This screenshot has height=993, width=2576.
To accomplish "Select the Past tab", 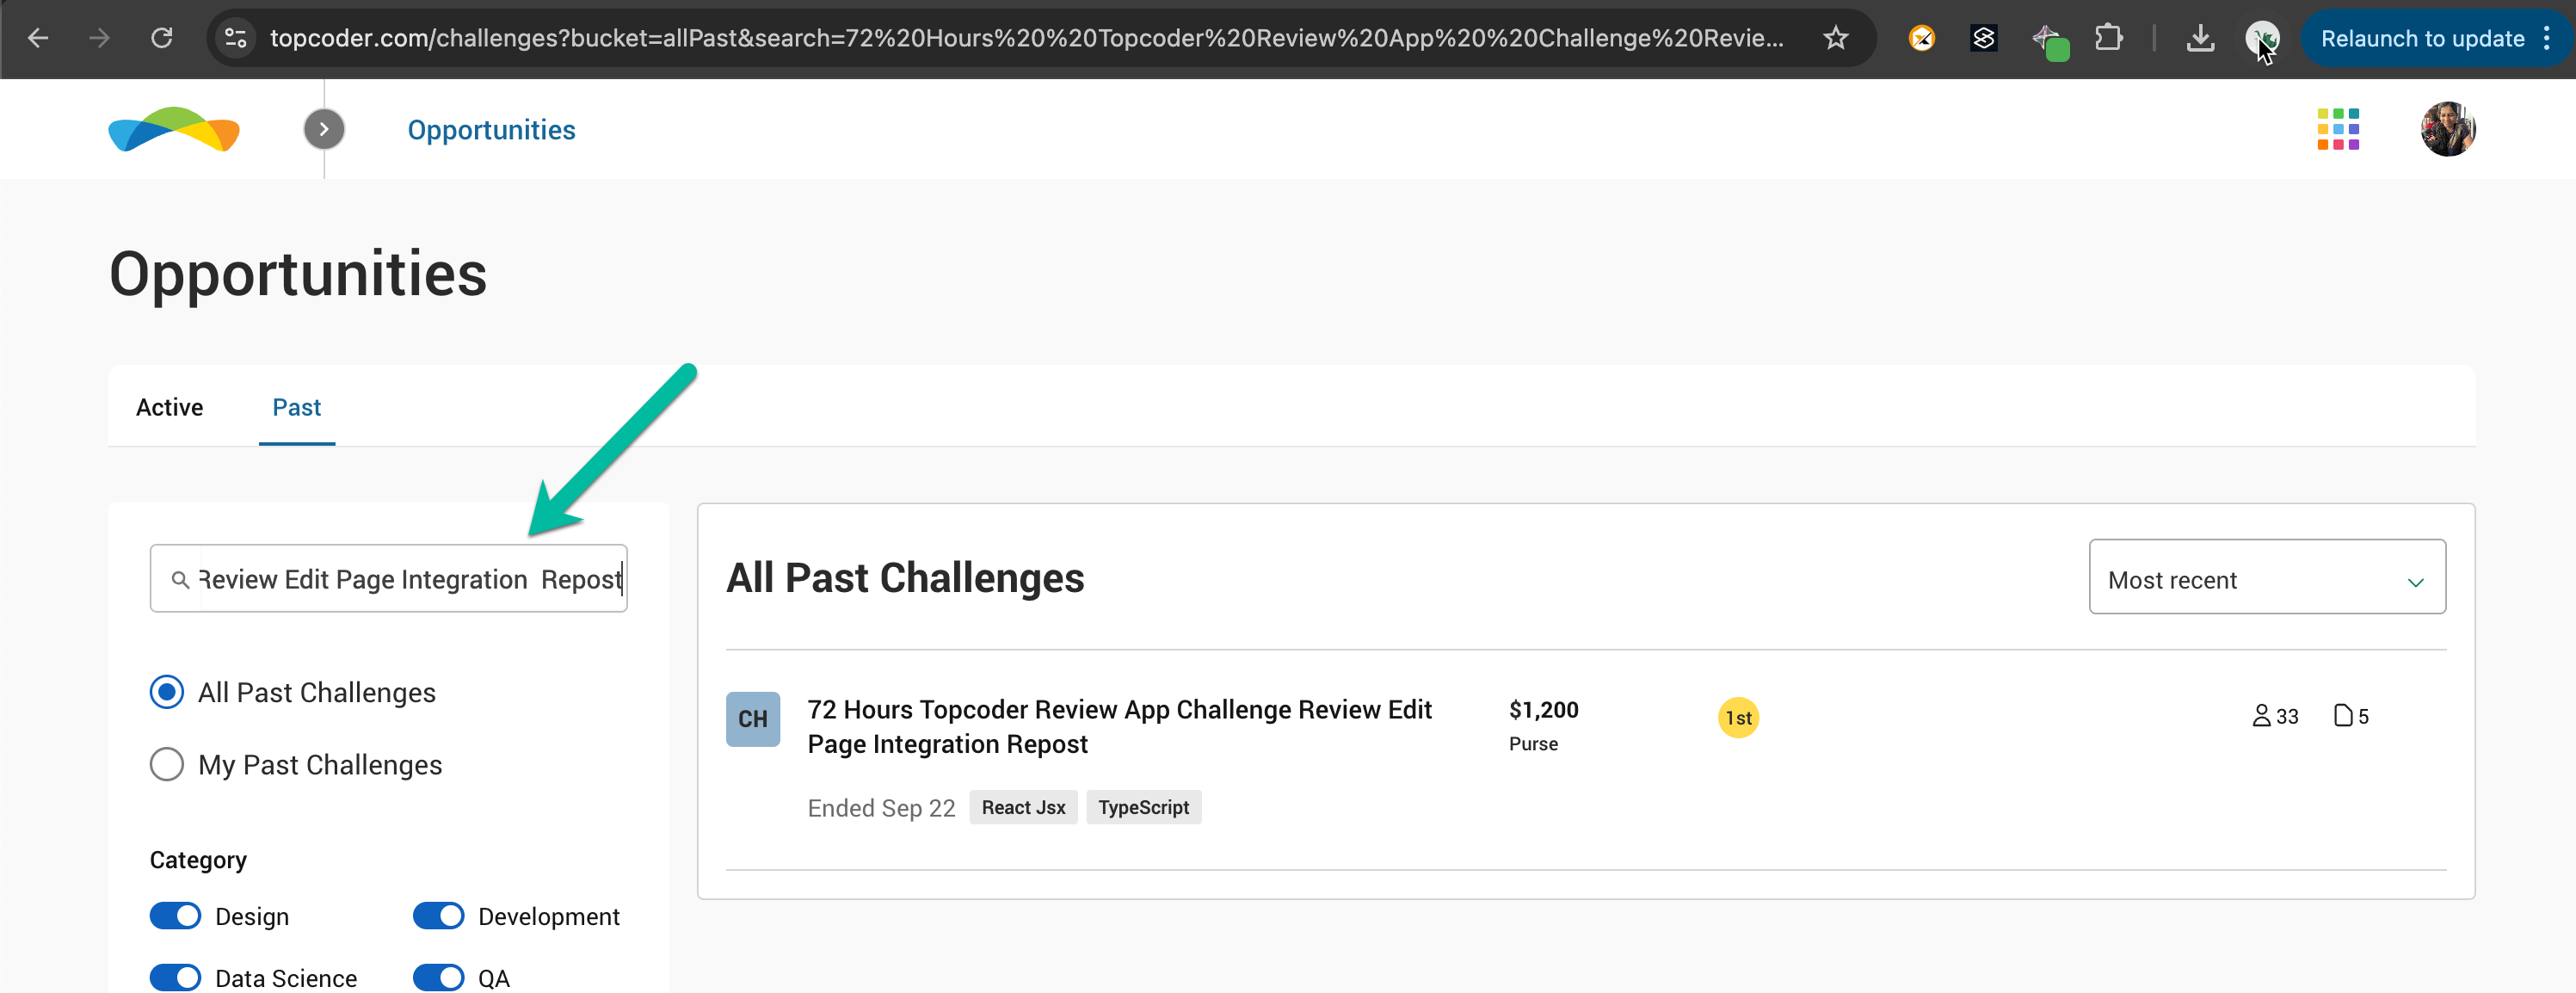I will [296, 408].
